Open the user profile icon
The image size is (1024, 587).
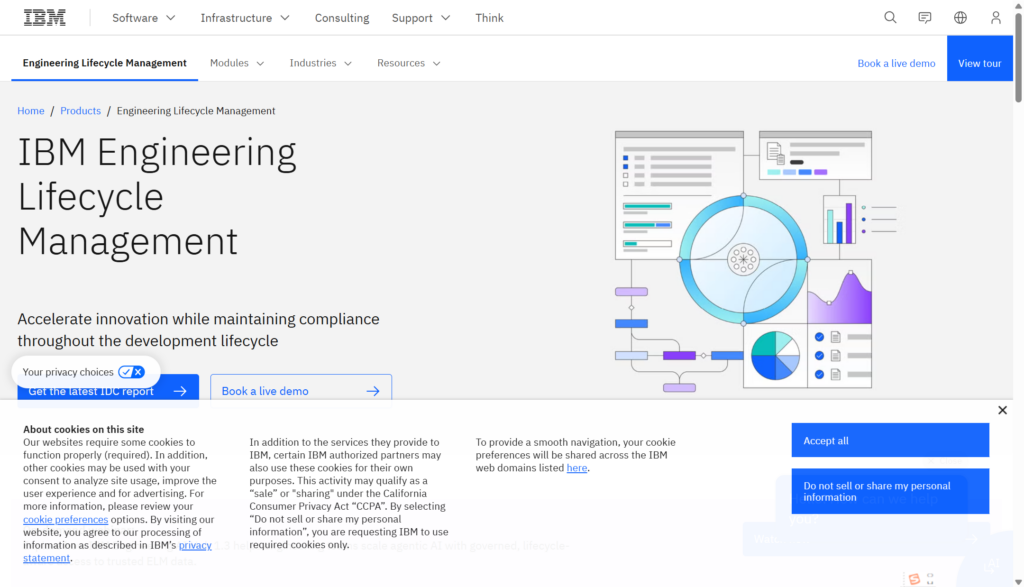(x=995, y=18)
